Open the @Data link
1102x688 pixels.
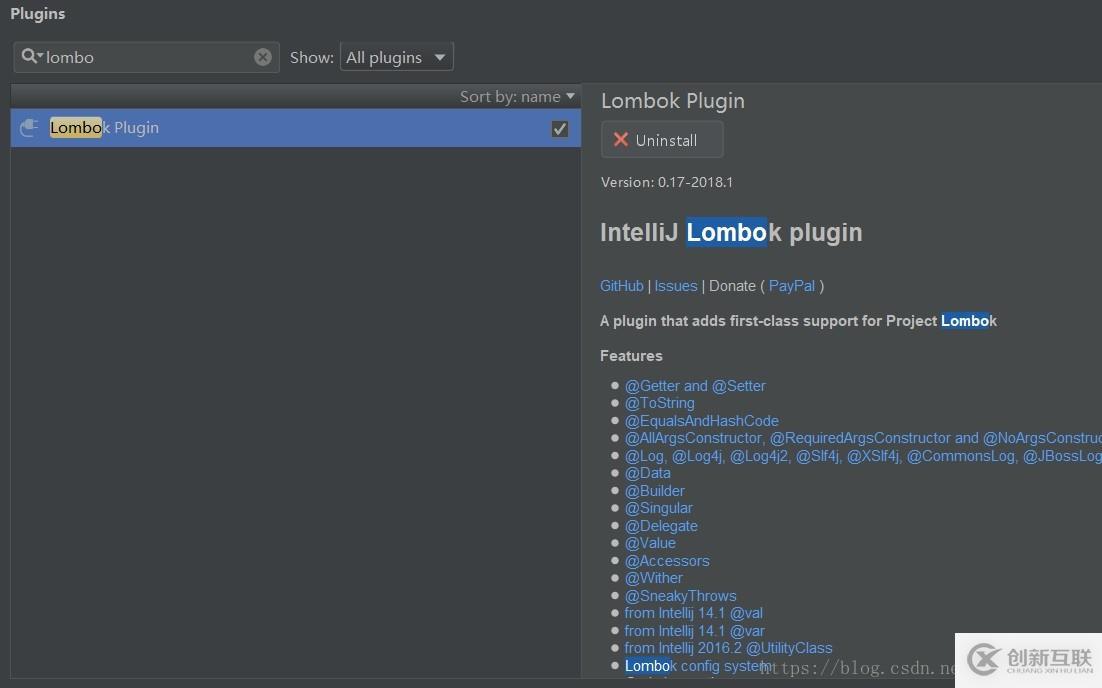point(648,472)
